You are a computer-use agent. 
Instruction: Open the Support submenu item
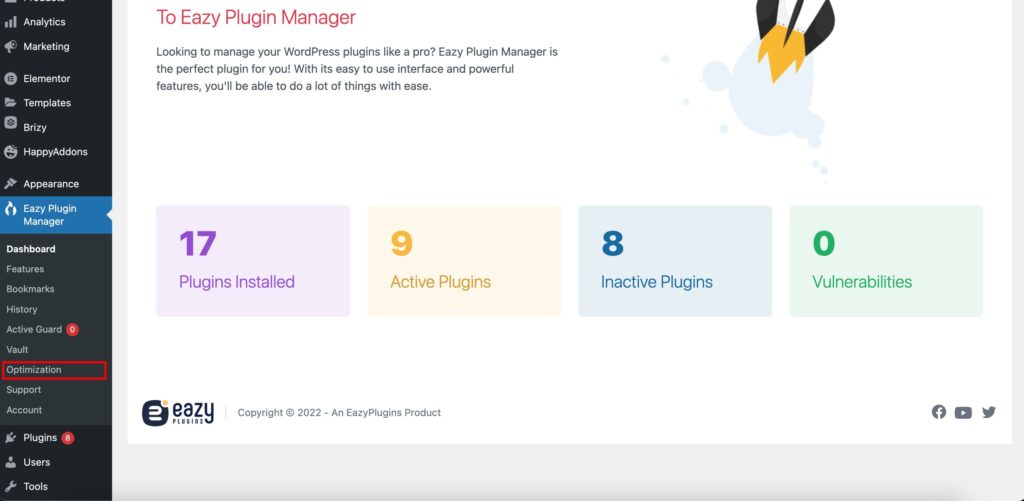coord(24,390)
